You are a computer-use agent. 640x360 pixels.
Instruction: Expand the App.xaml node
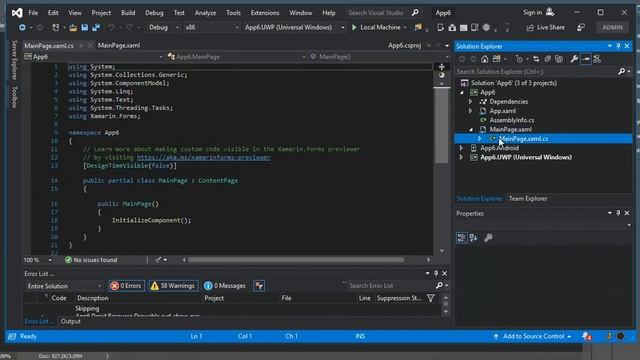coord(470,111)
